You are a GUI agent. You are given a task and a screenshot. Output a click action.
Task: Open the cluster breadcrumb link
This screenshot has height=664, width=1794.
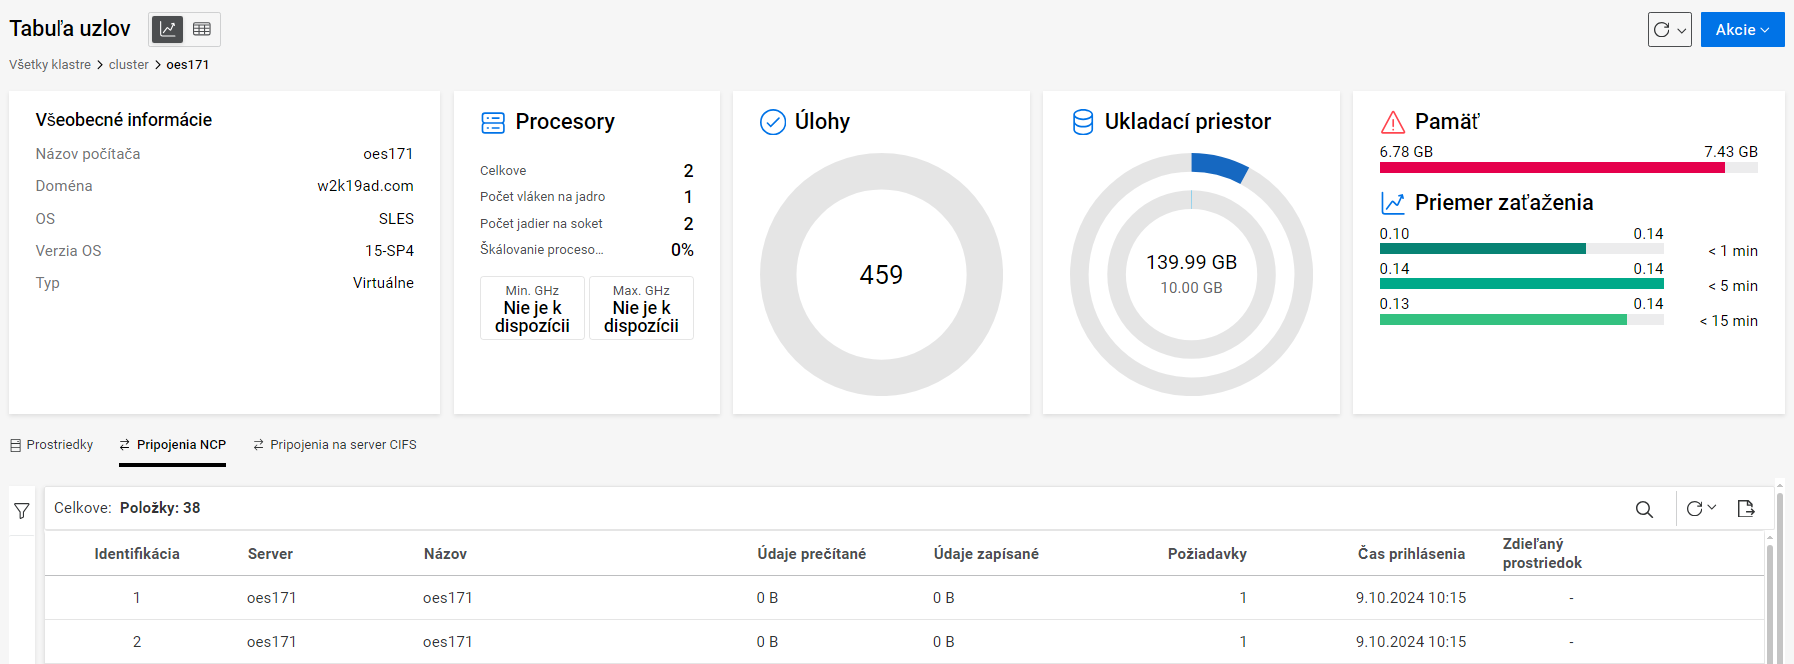pos(128,65)
